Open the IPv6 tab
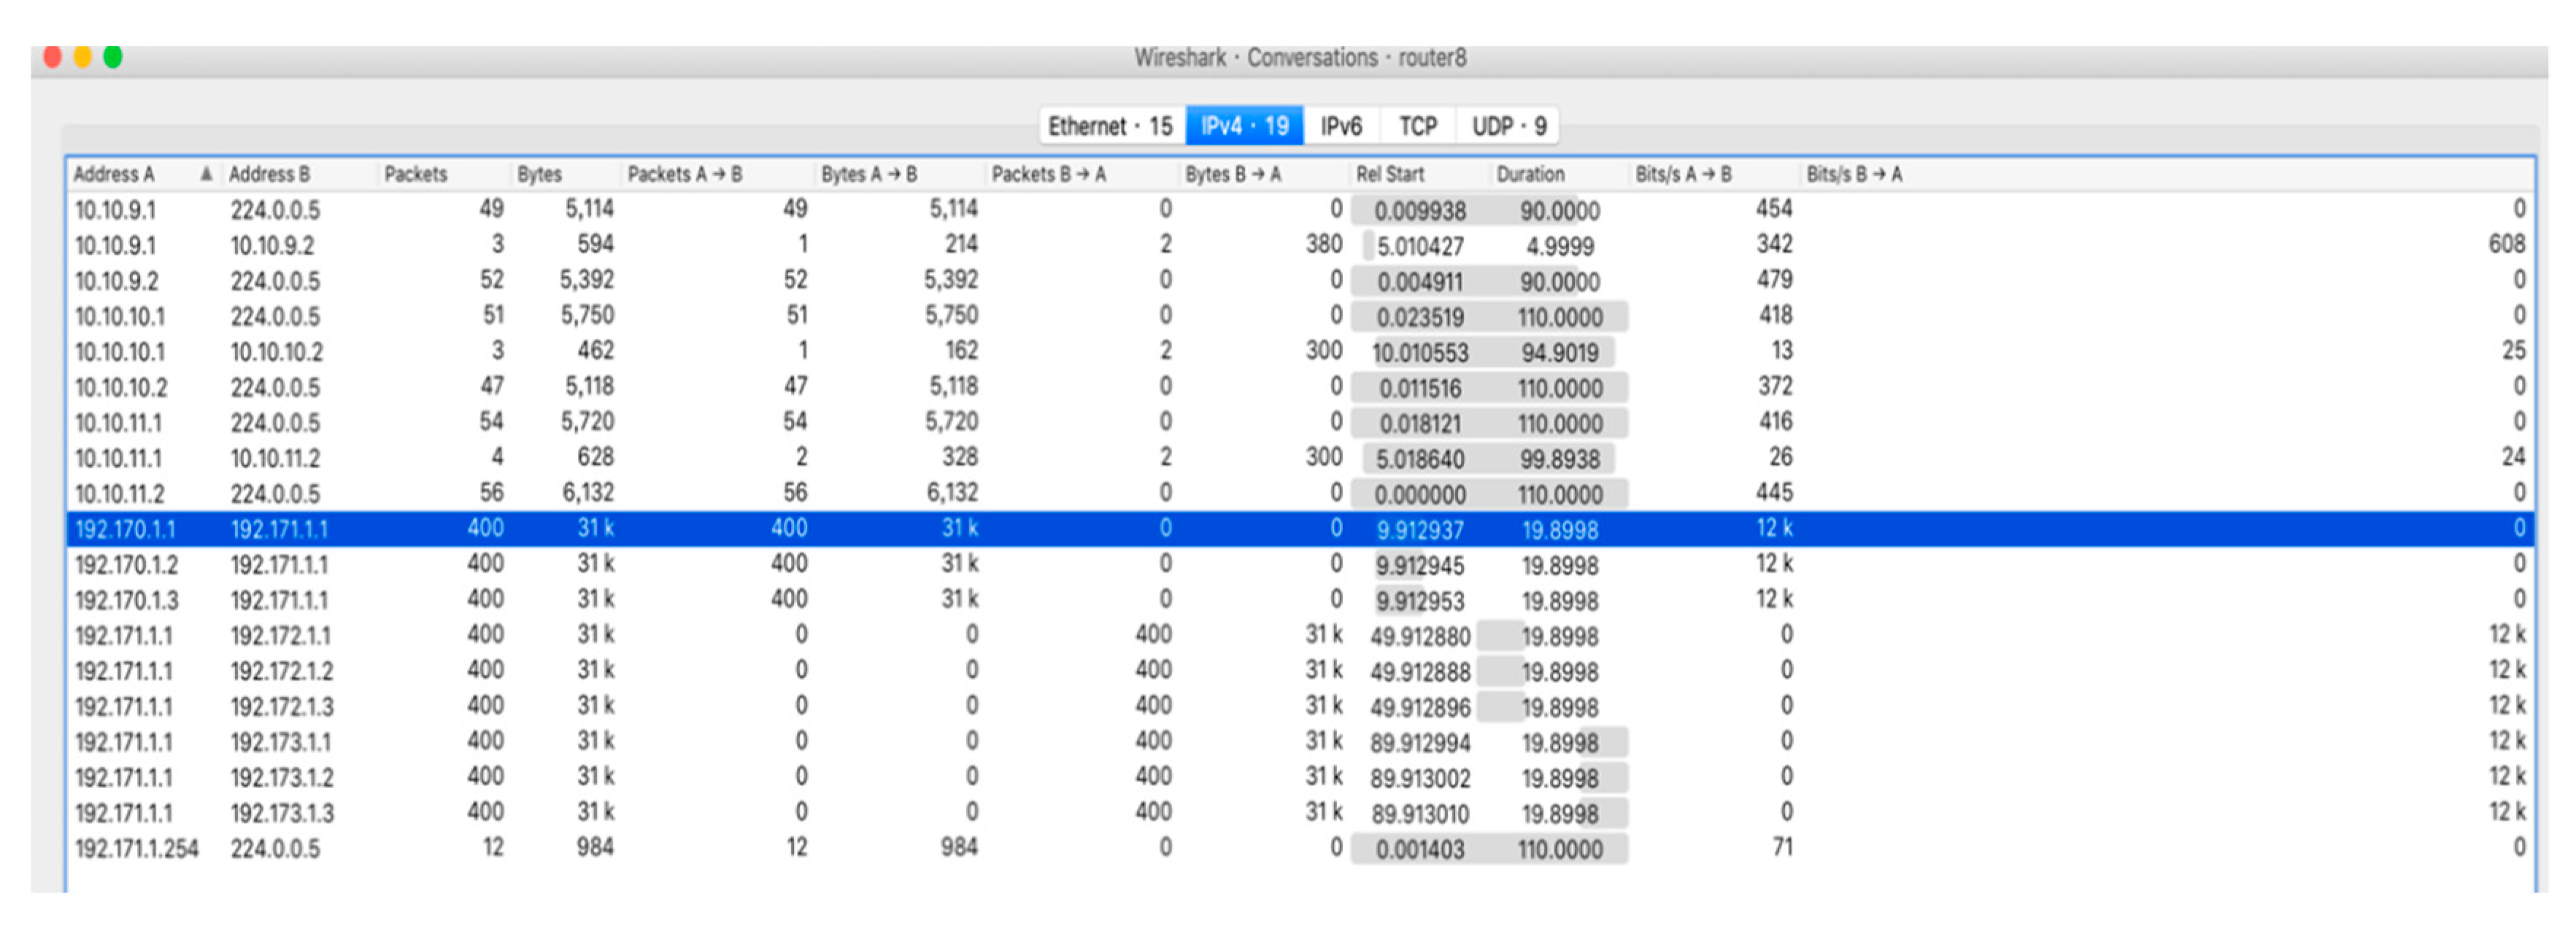 click(1341, 126)
